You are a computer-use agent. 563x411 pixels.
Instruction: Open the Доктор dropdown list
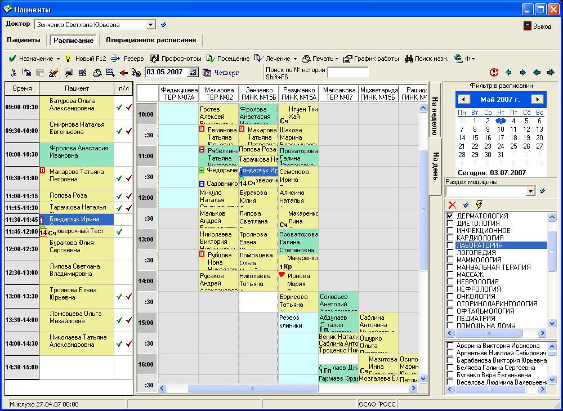151,25
